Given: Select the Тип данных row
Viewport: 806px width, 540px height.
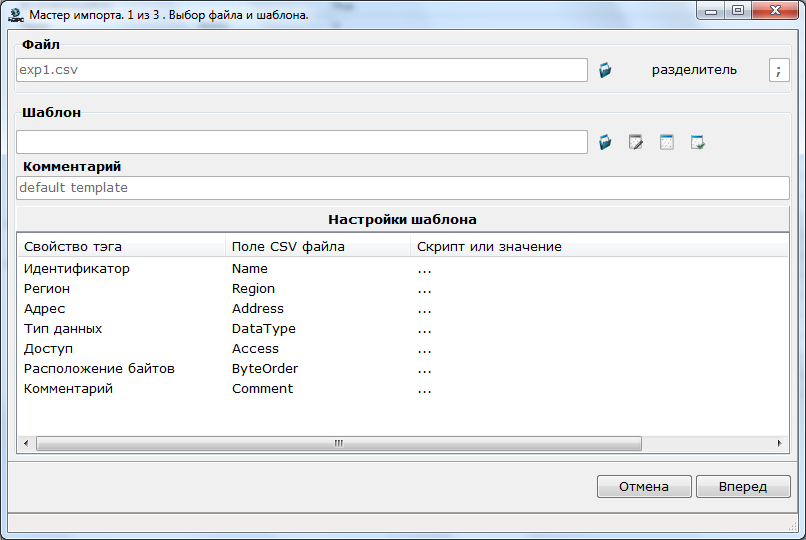Looking at the screenshot, I should click(403, 329).
